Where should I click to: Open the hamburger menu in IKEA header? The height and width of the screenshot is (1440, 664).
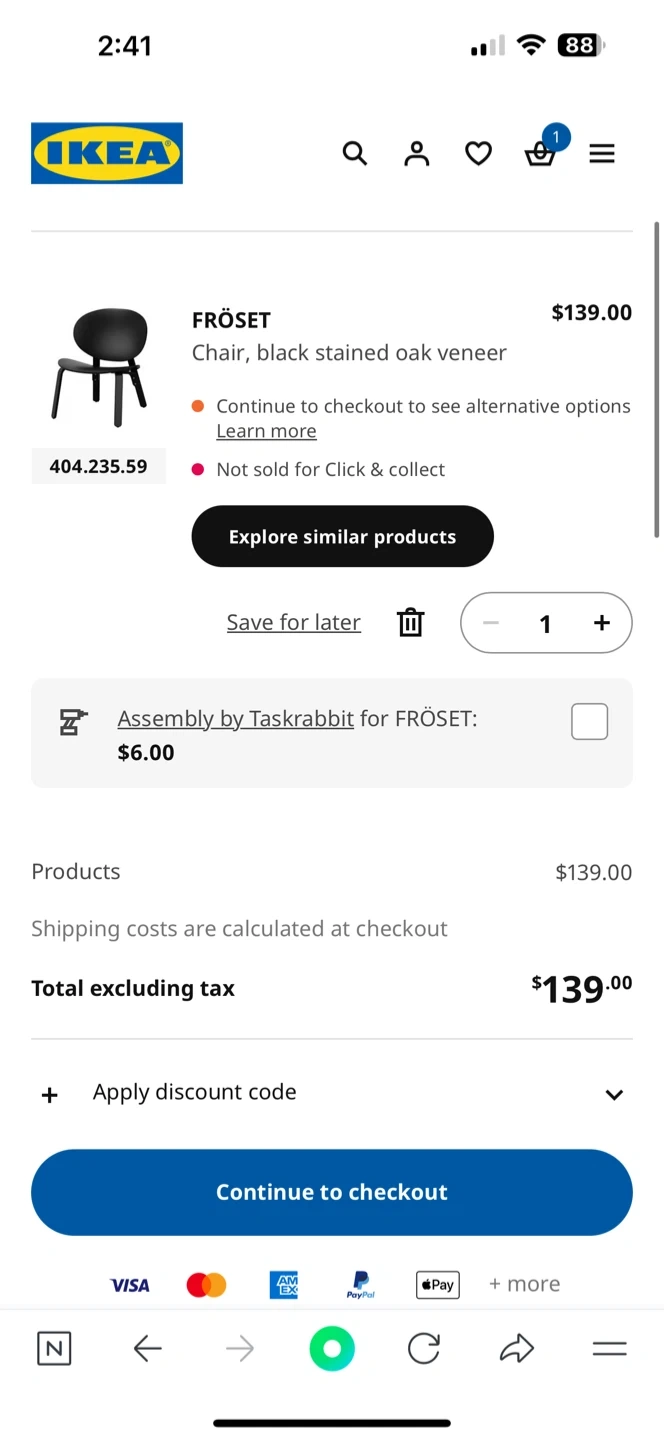point(602,153)
